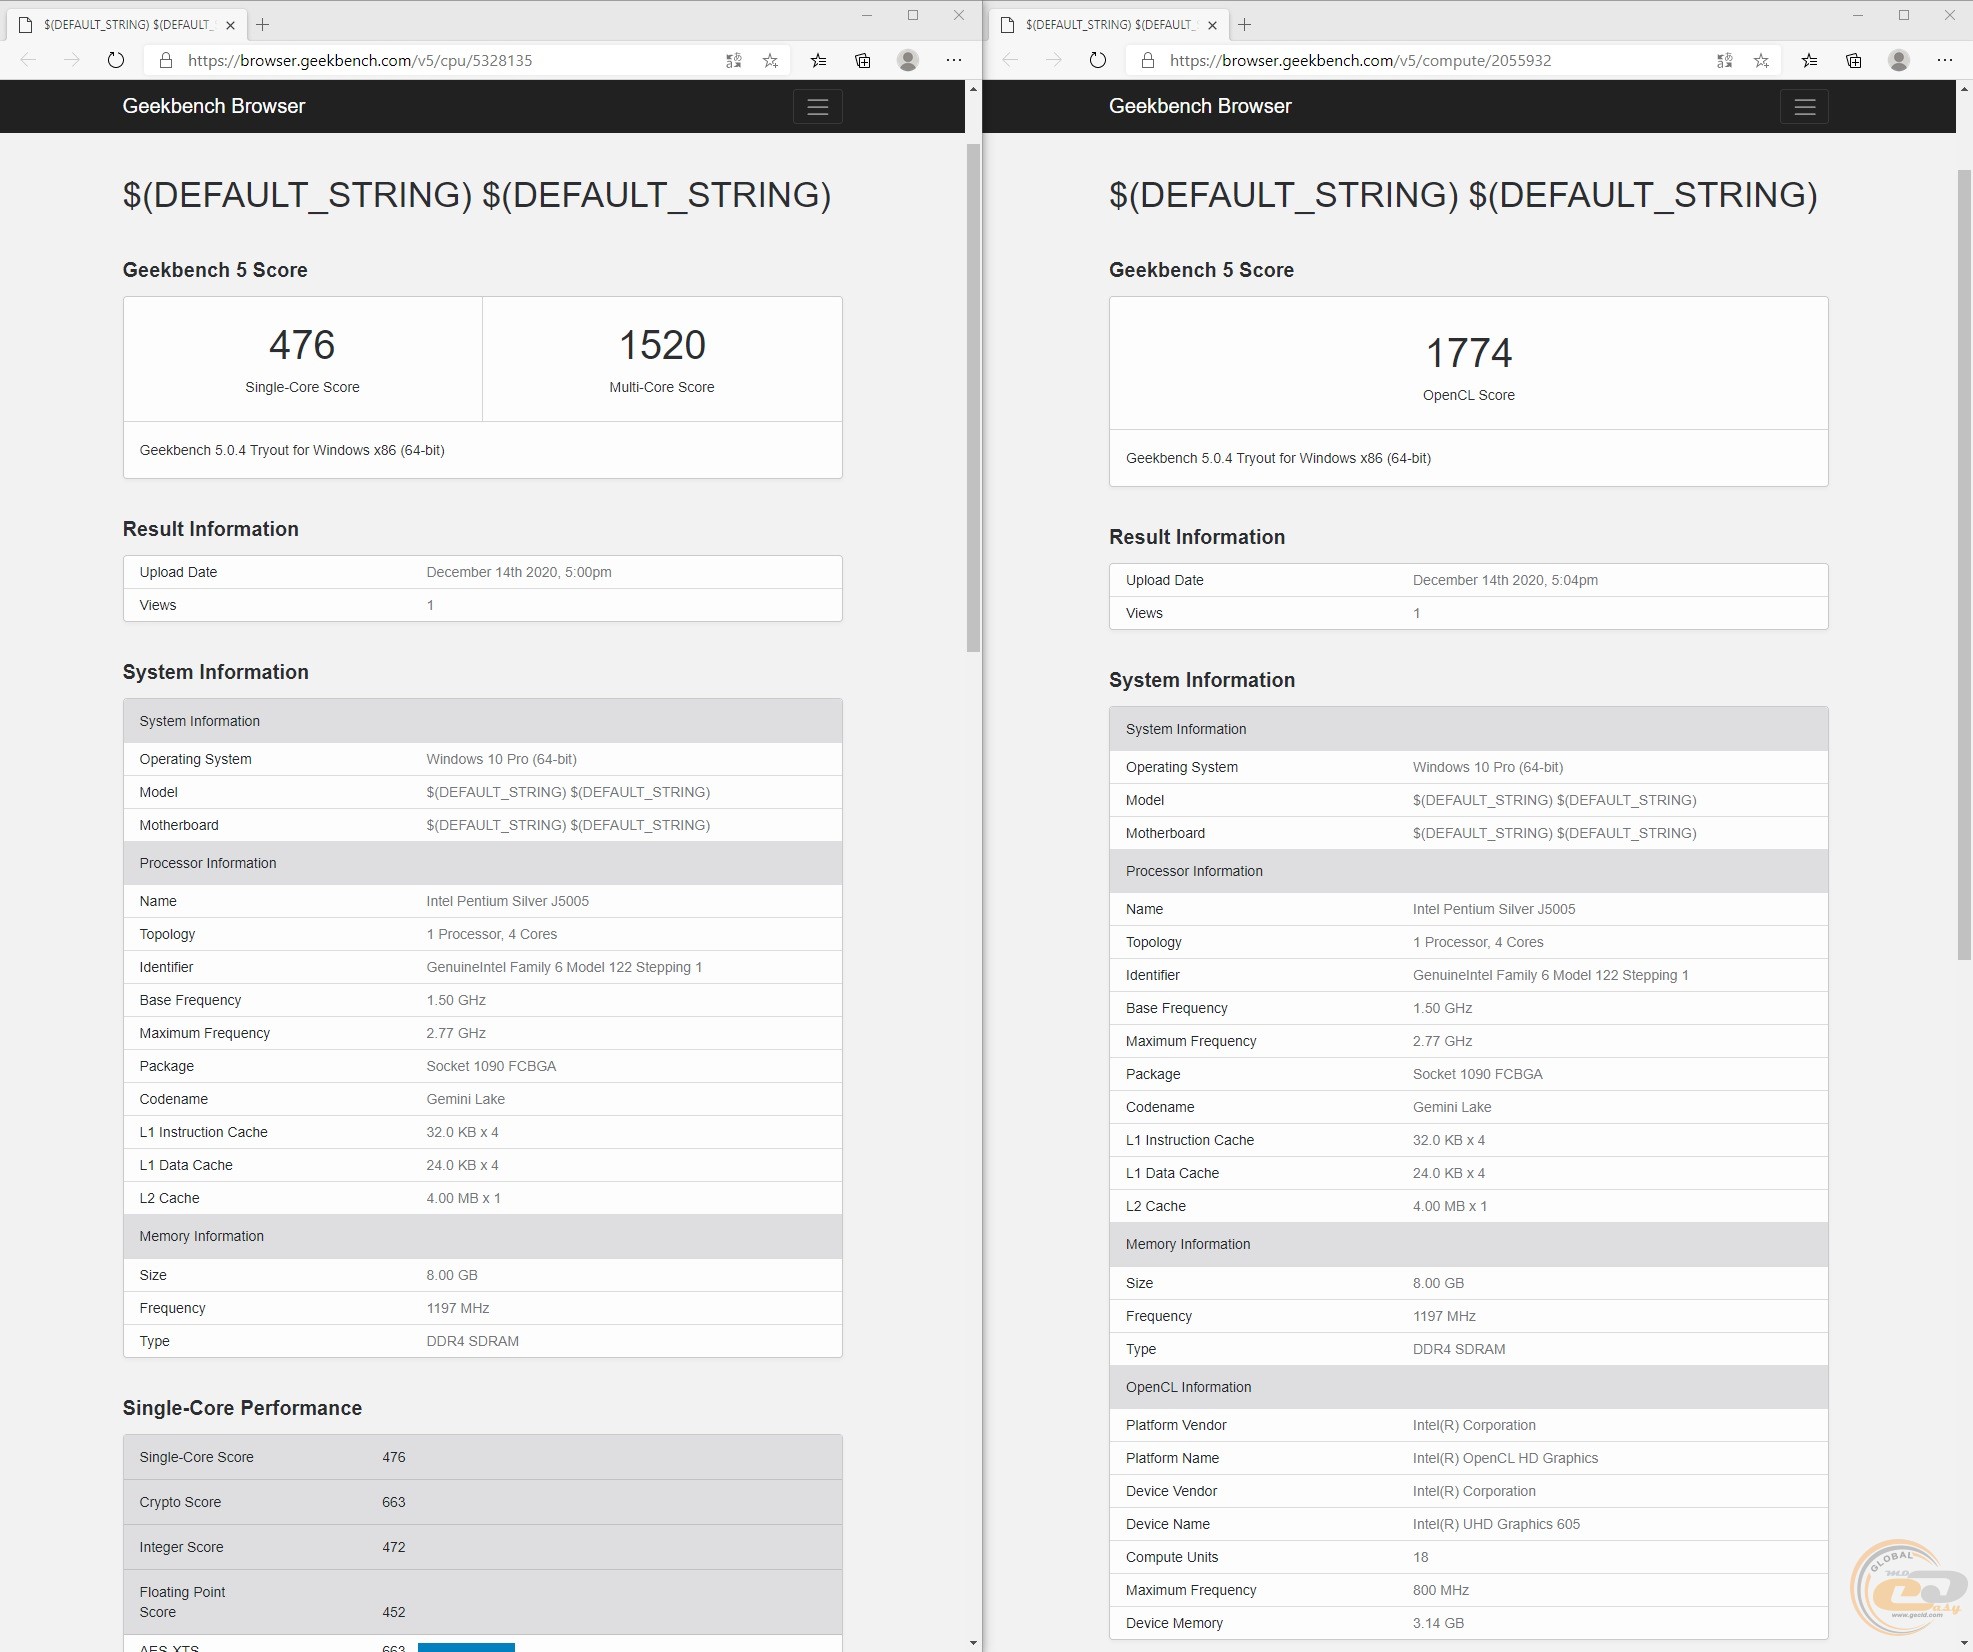Click the scroll-up arrow of the left page scrollbar
1973x1652 pixels.
[973, 89]
